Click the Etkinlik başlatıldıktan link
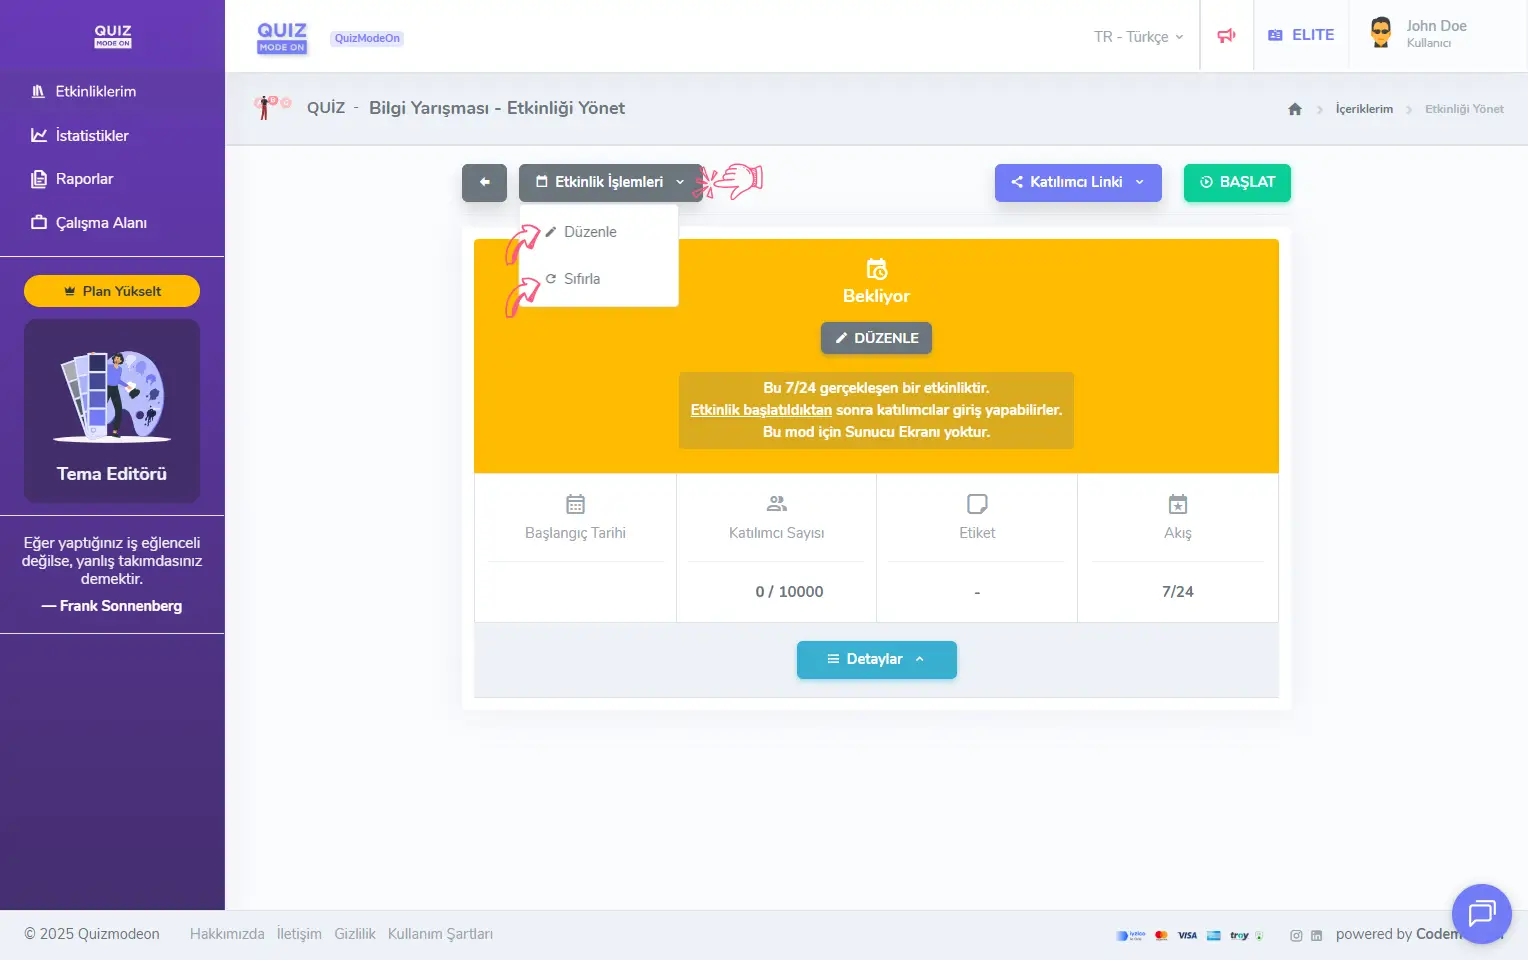 point(761,410)
